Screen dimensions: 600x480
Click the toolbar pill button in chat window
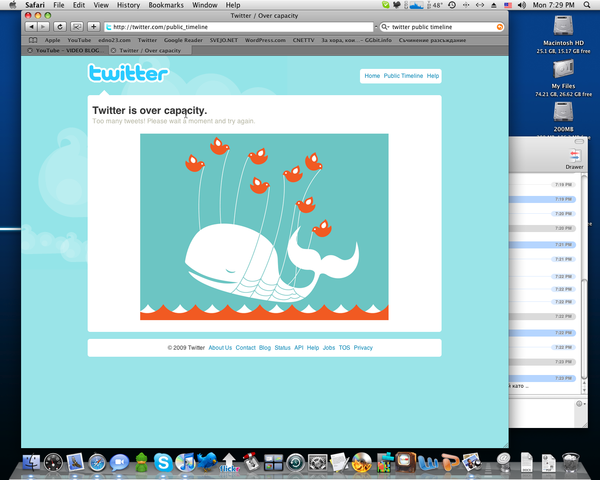click(579, 142)
